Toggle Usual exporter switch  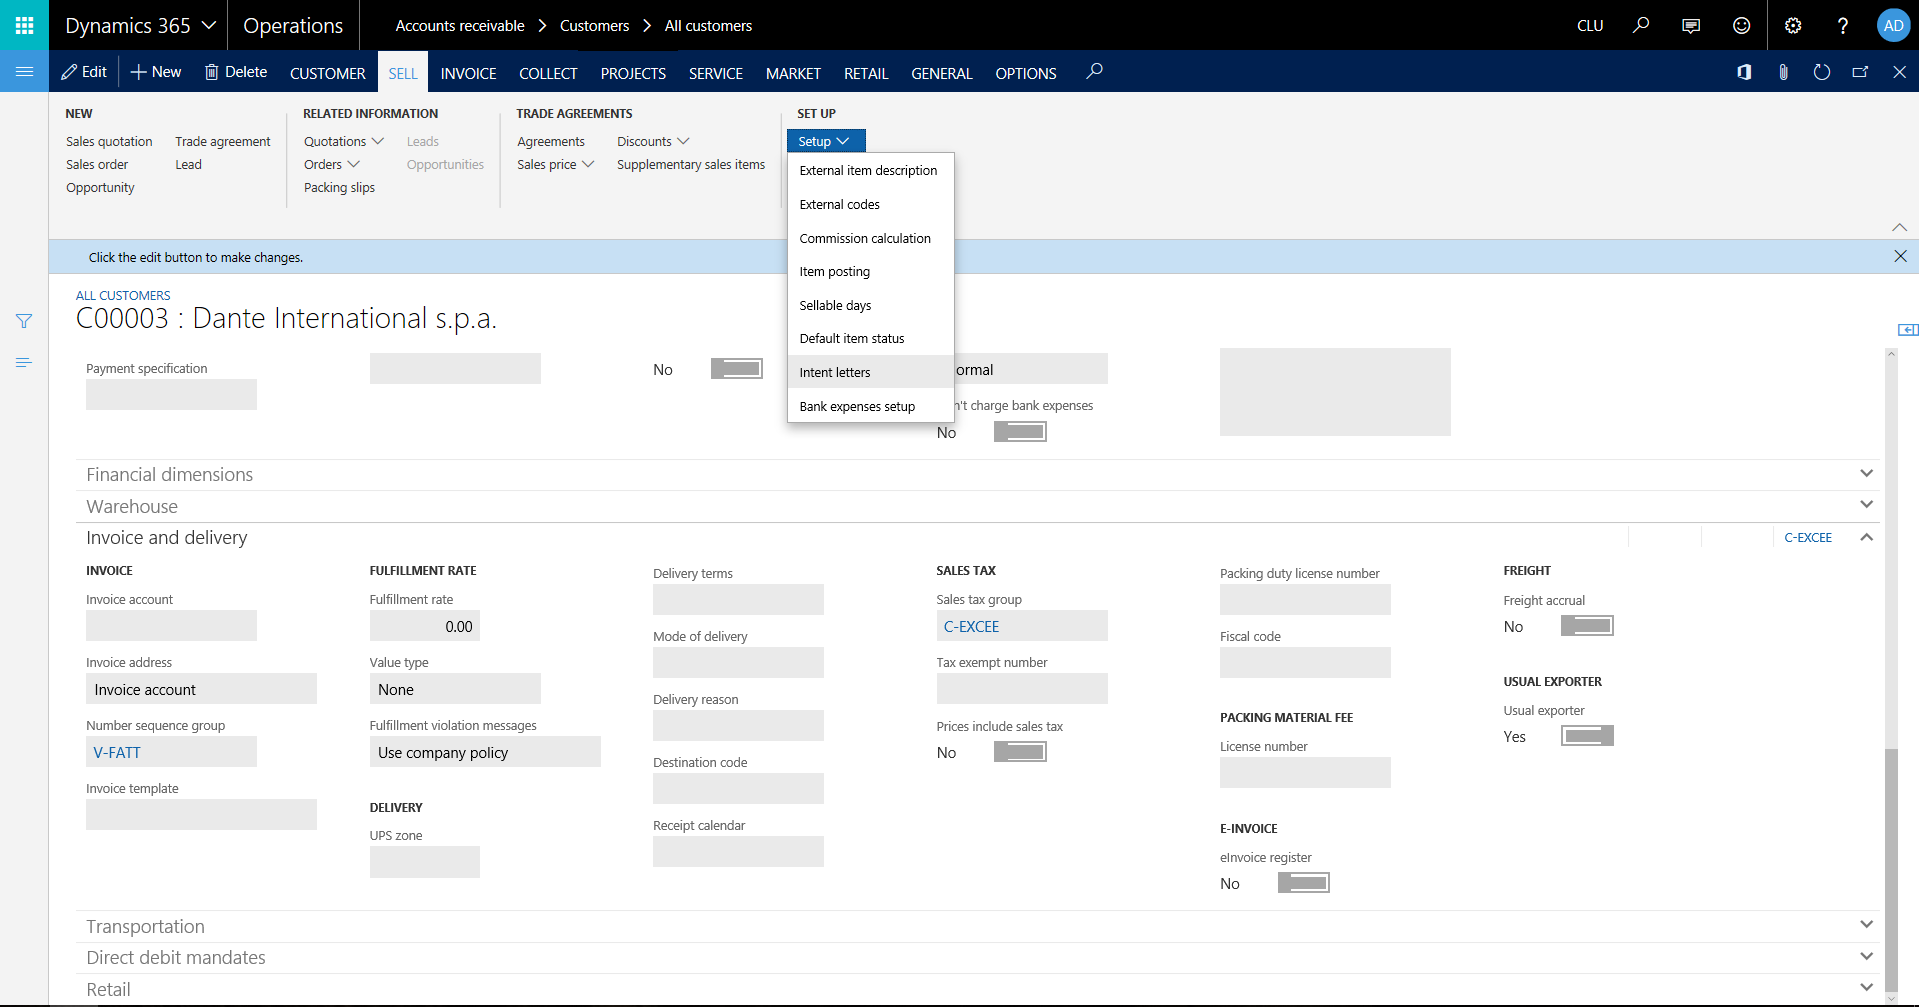(1587, 736)
